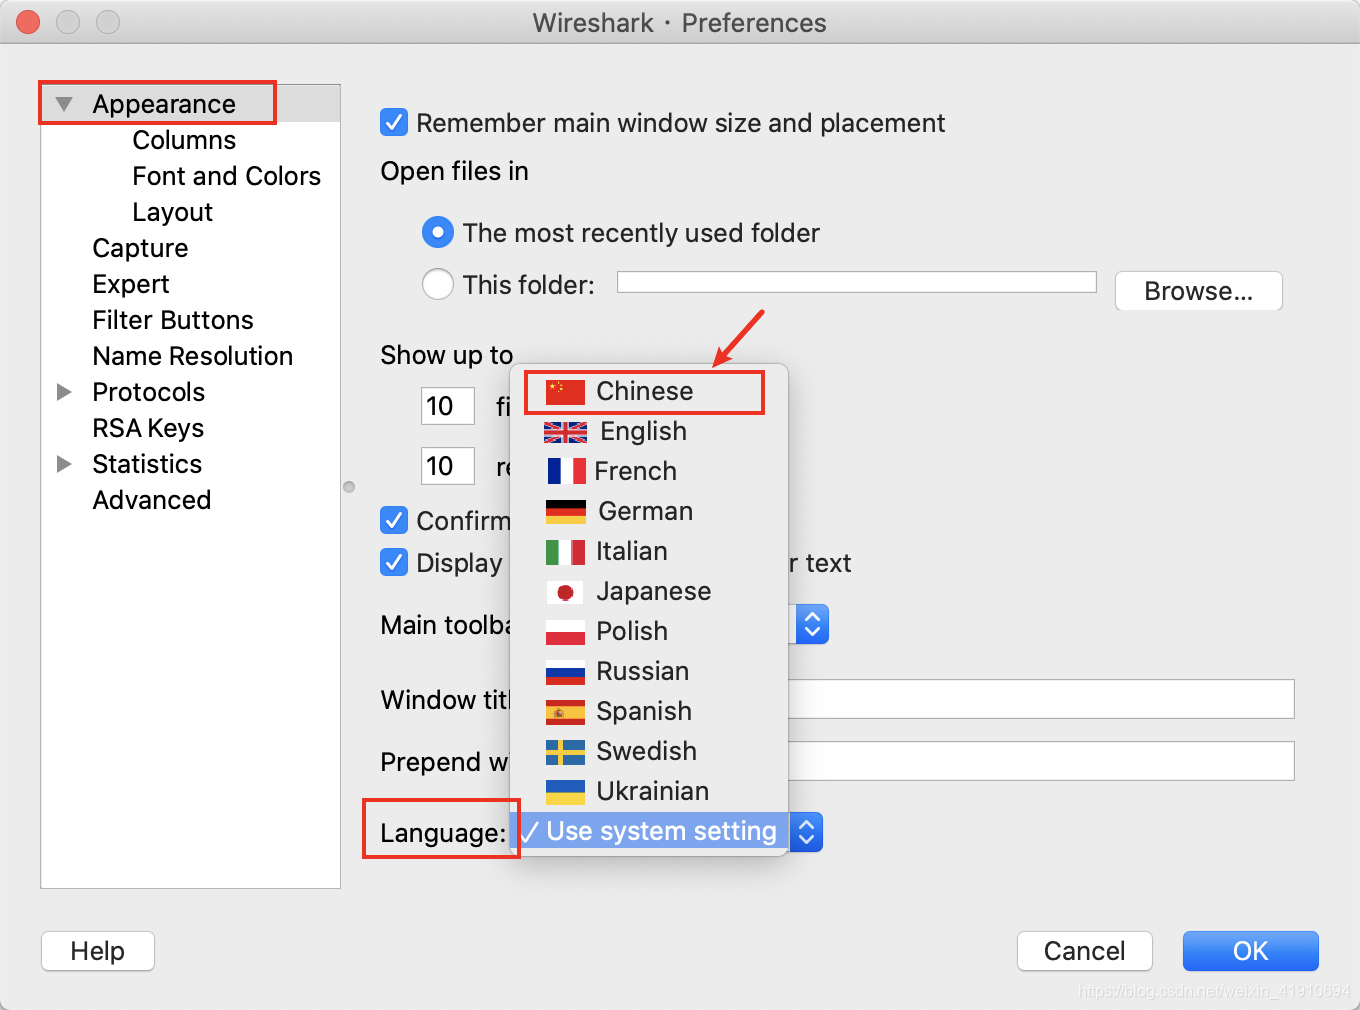Viewport: 1360px width, 1010px height.
Task: Select the Protocols tree item label
Action: (x=148, y=392)
